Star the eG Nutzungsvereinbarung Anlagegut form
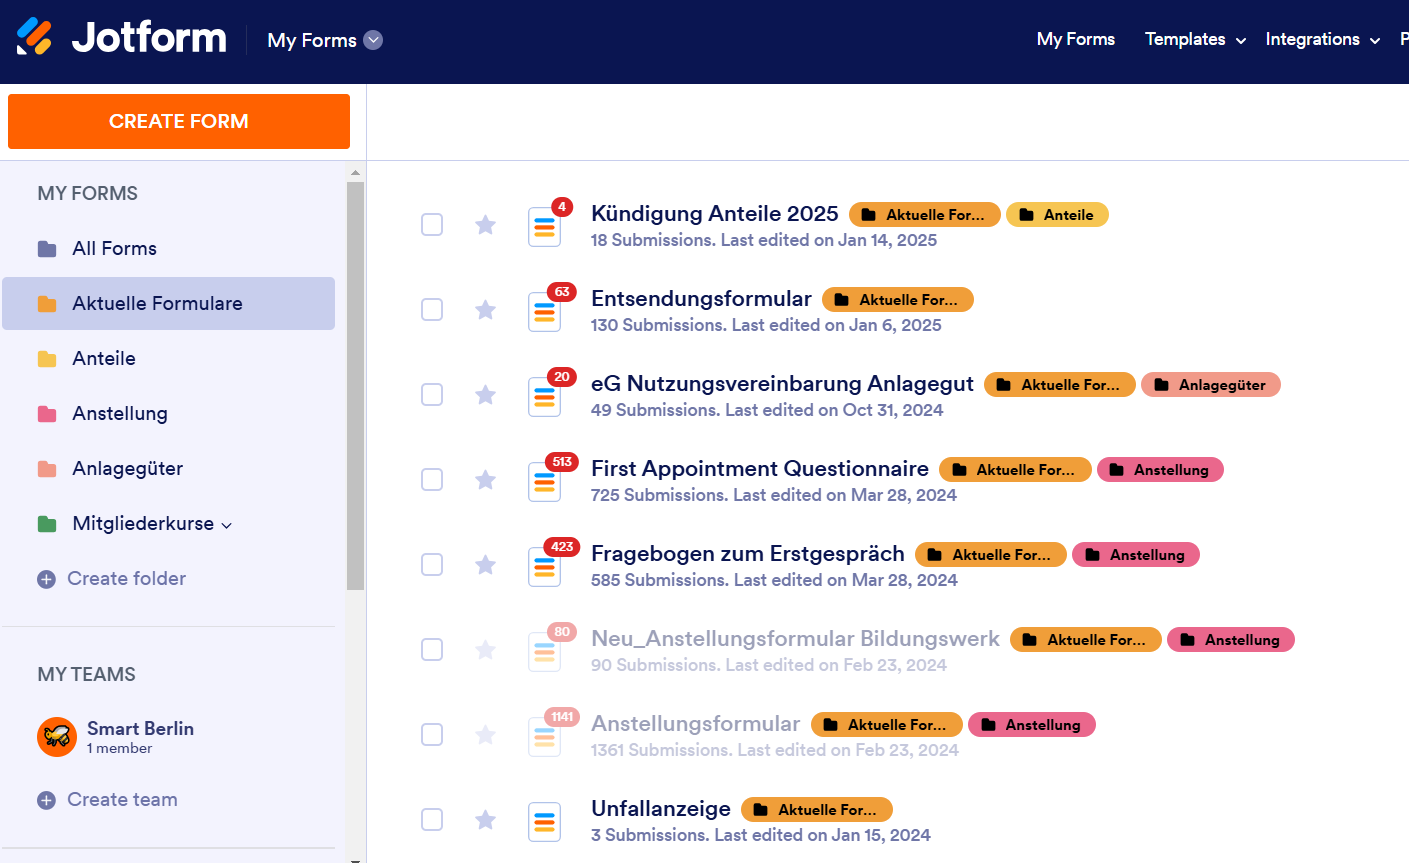The width and height of the screenshot is (1409, 863). 485,394
